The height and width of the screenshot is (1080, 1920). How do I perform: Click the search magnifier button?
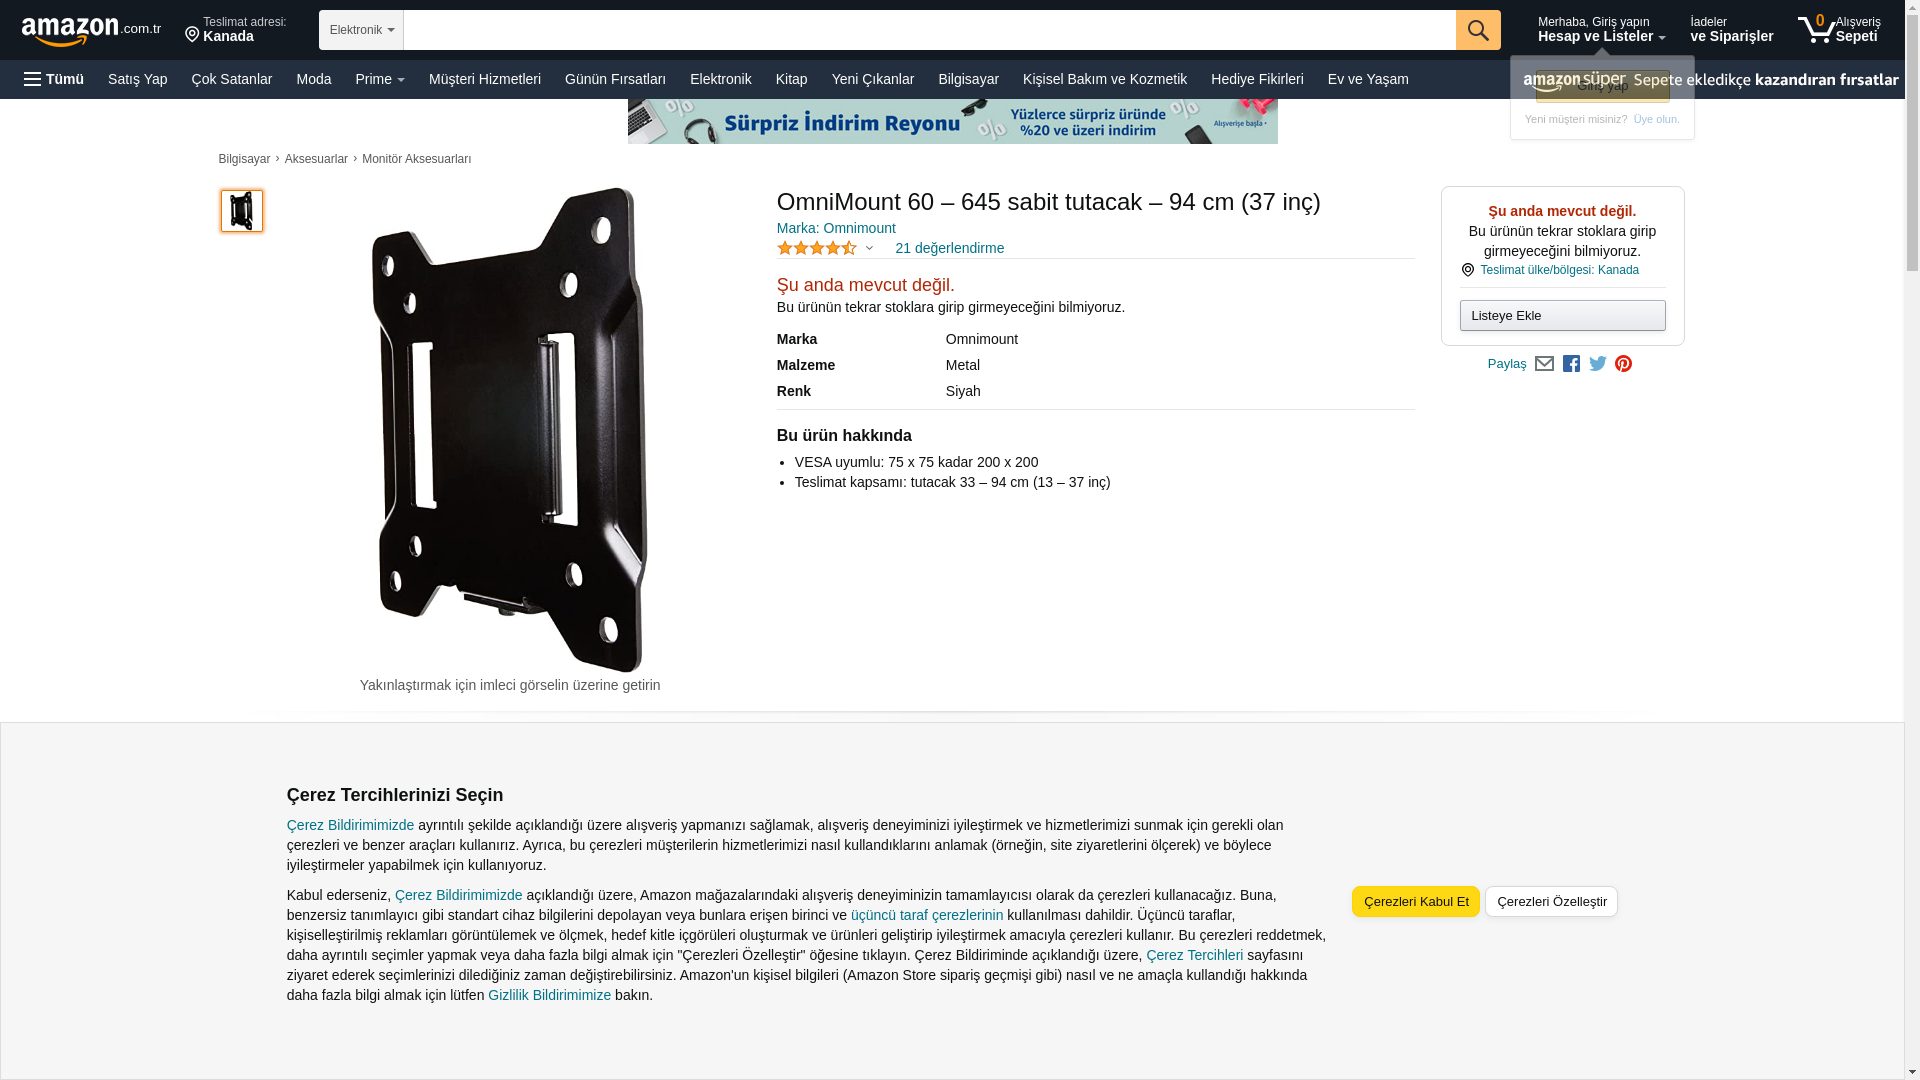[1477, 30]
